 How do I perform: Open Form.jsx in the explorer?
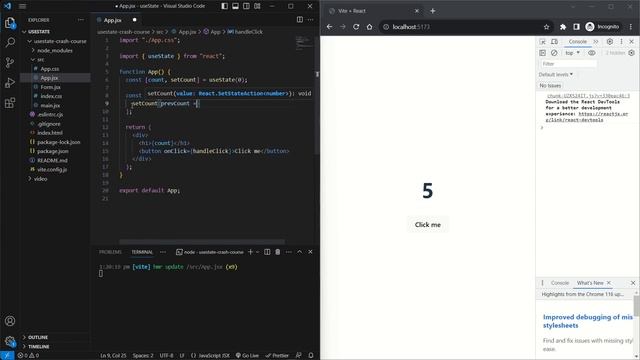[x=51, y=87]
